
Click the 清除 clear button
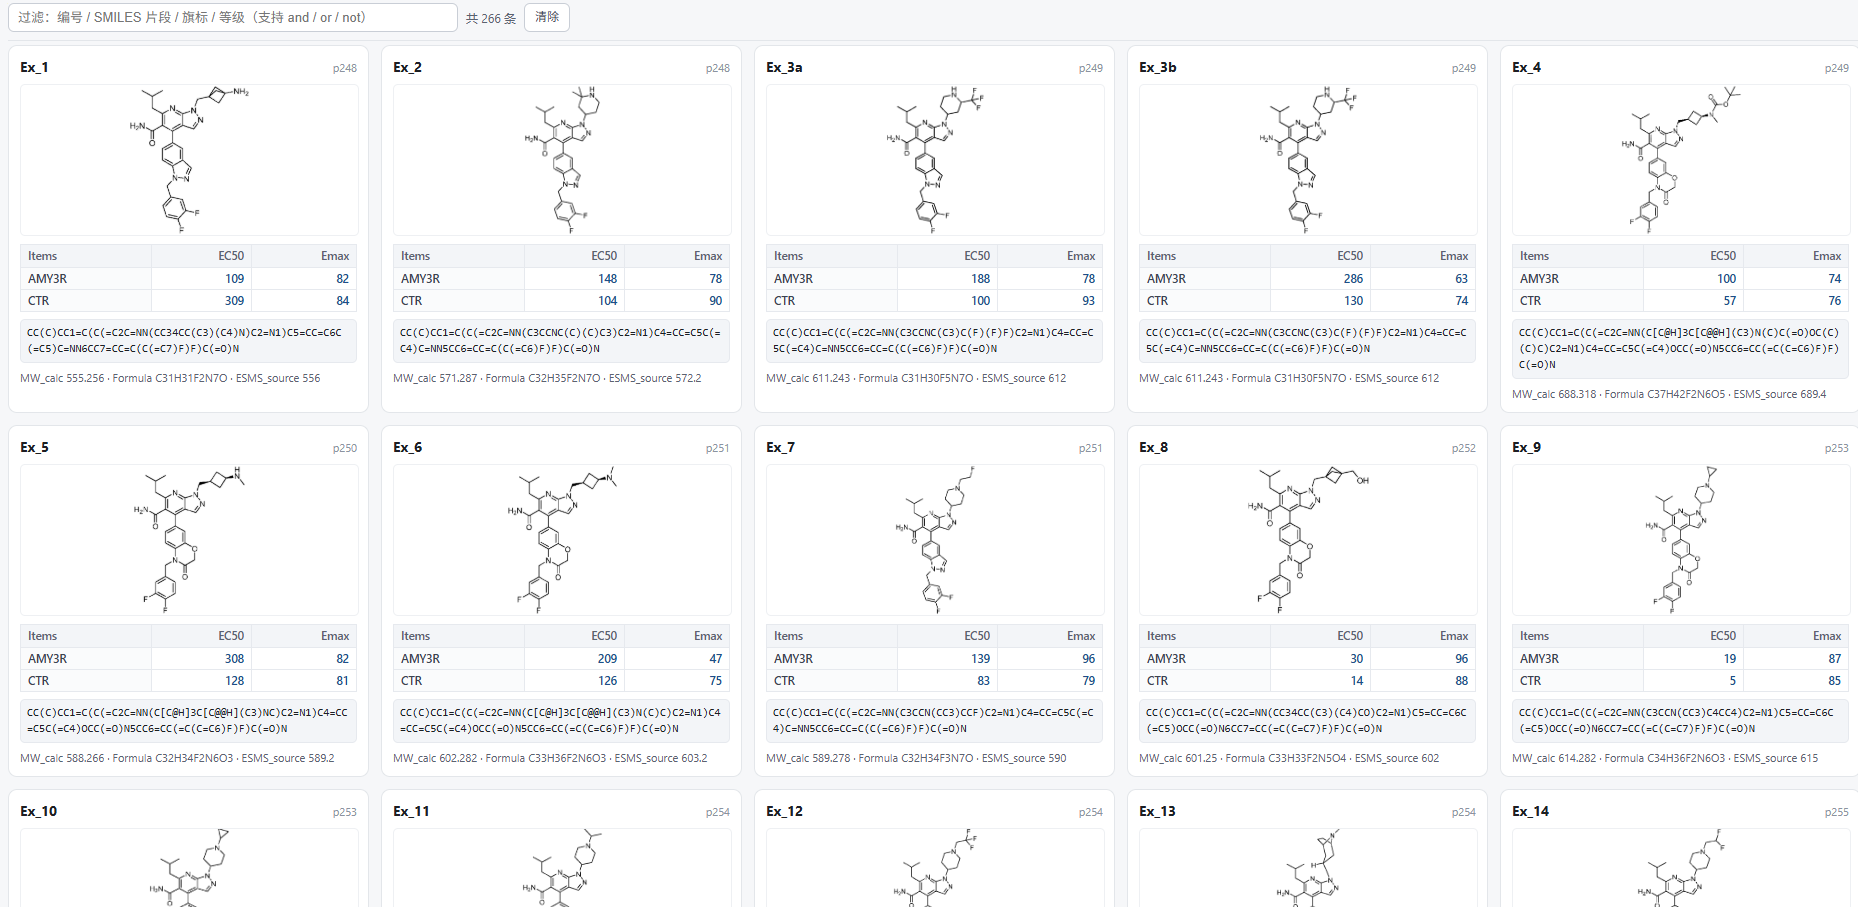(547, 17)
